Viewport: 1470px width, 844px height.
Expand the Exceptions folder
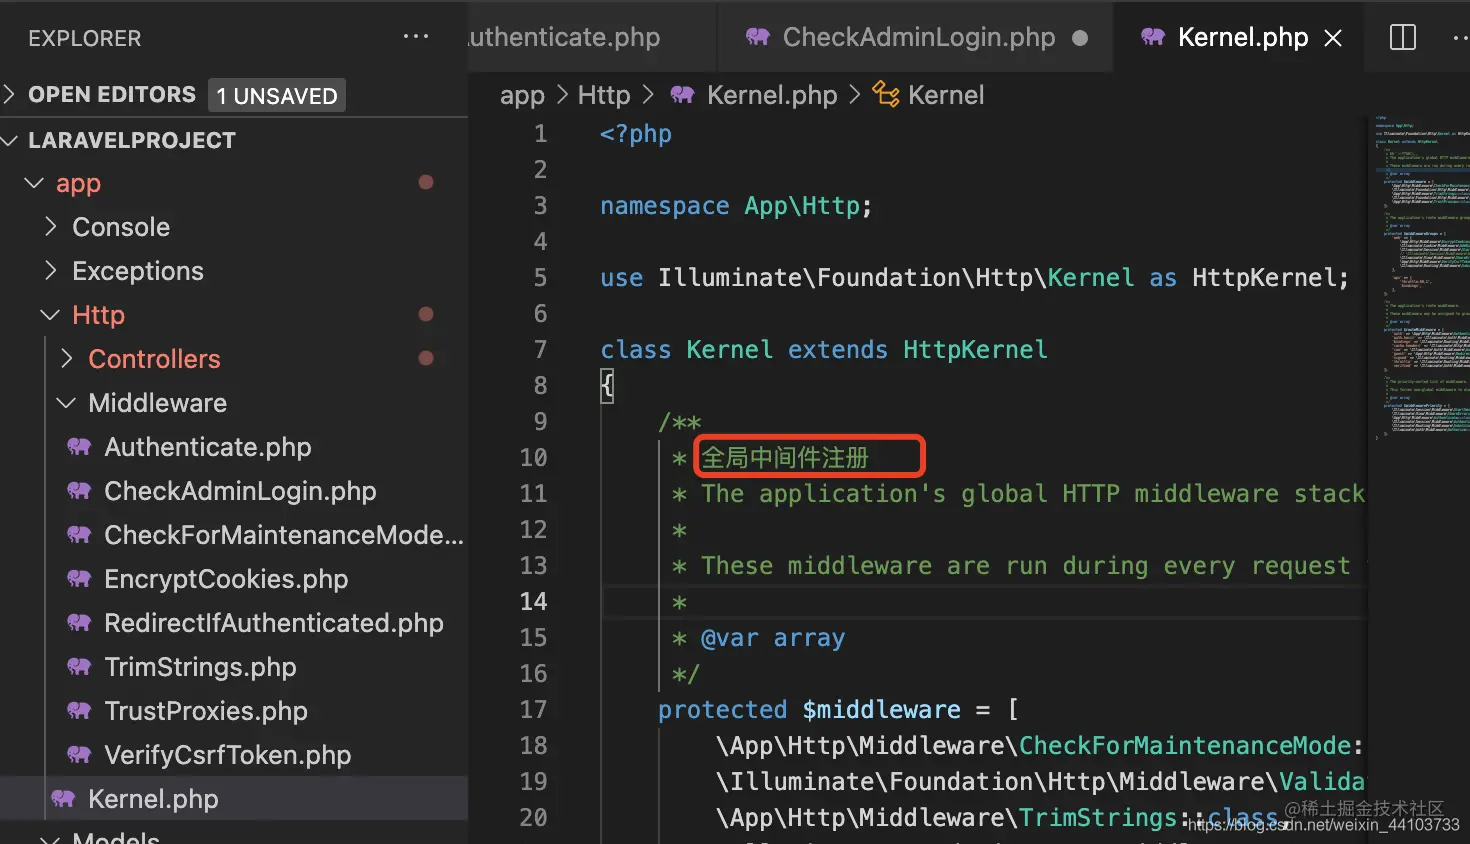pyautogui.click(x=51, y=271)
